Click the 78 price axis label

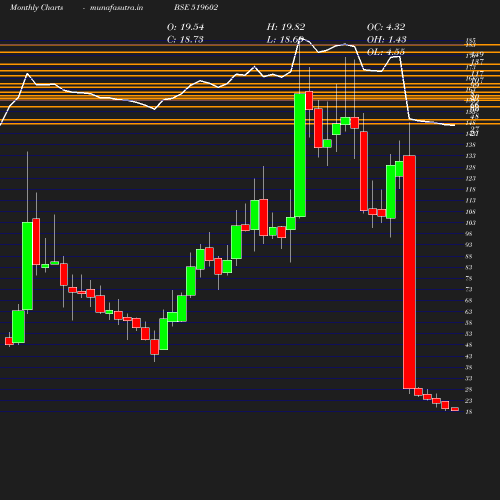469,278
